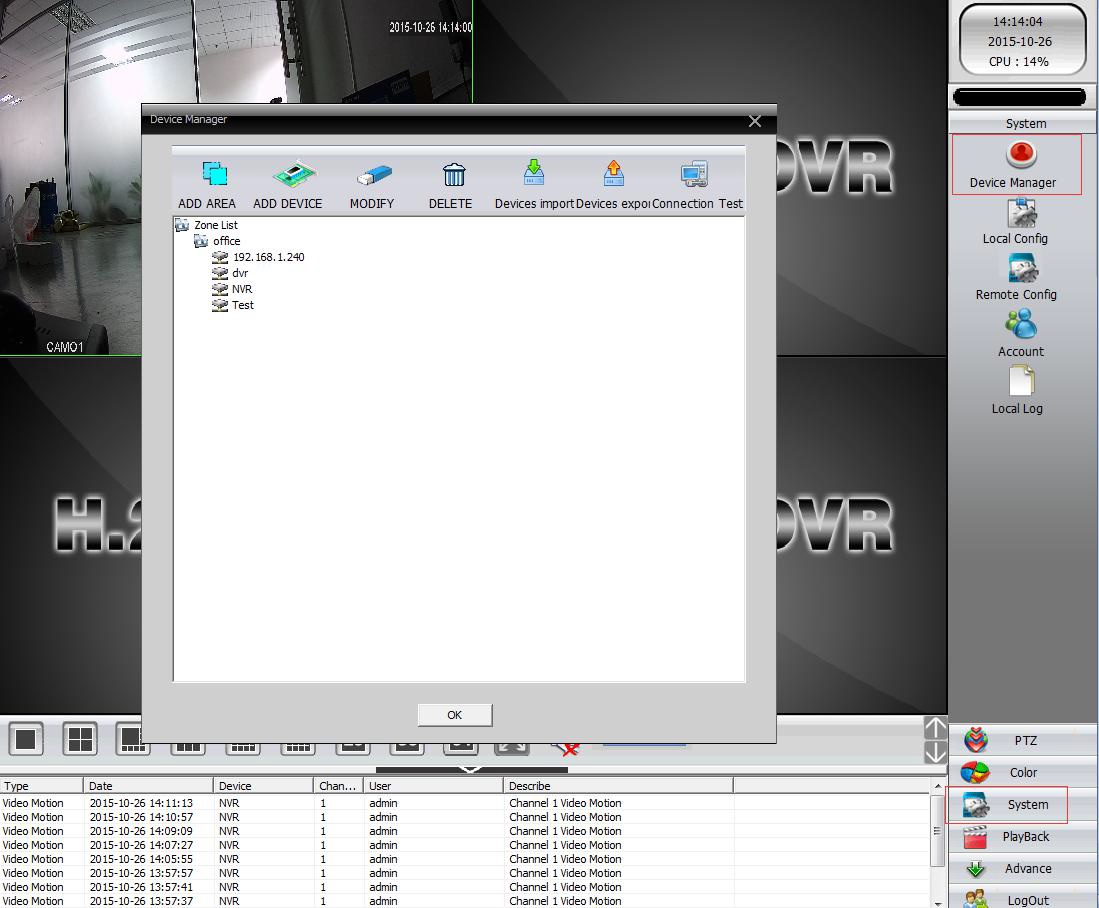Close the Device Manager dialog
The width and height of the screenshot is (1099, 908).
click(755, 121)
